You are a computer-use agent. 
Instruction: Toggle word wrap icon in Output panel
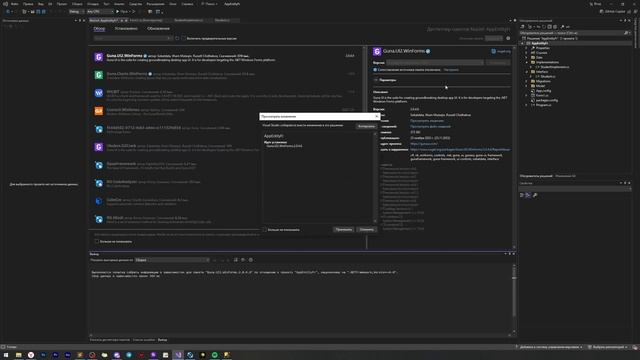pos(243,260)
